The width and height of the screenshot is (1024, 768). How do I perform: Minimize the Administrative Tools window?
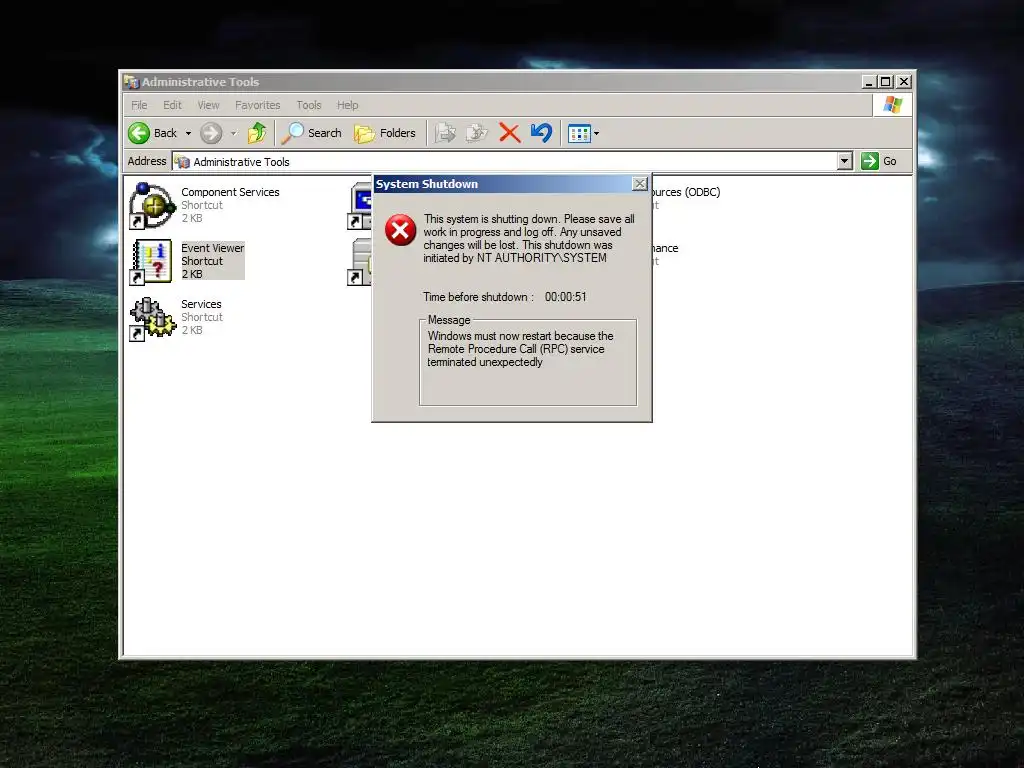tap(868, 82)
